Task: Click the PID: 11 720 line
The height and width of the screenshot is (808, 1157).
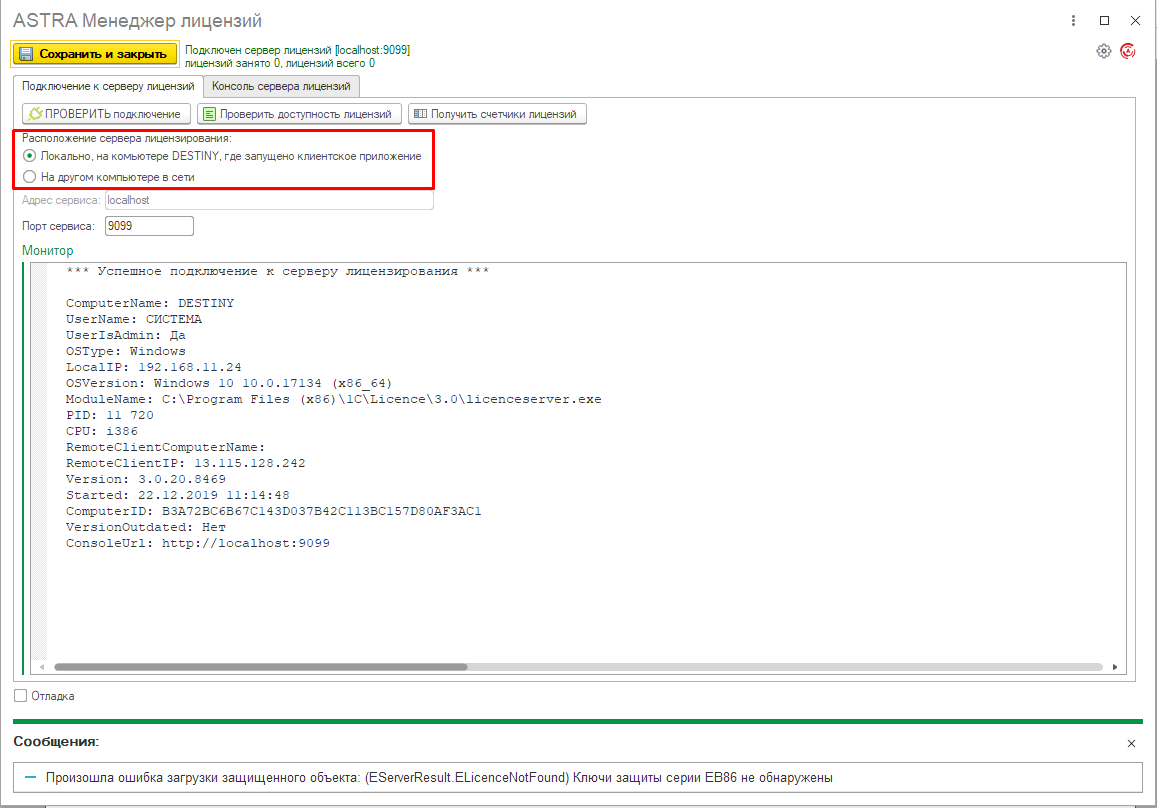Action: pos(110,415)
